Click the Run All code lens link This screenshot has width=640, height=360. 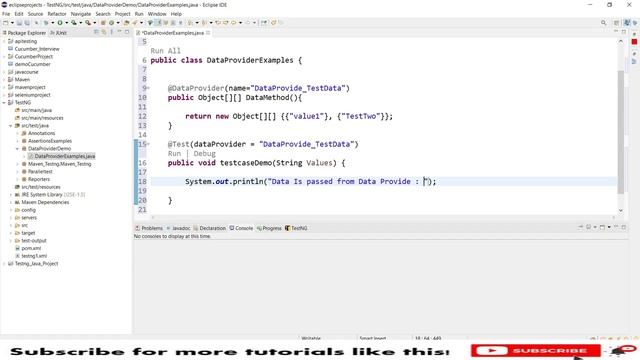(165, 51)
